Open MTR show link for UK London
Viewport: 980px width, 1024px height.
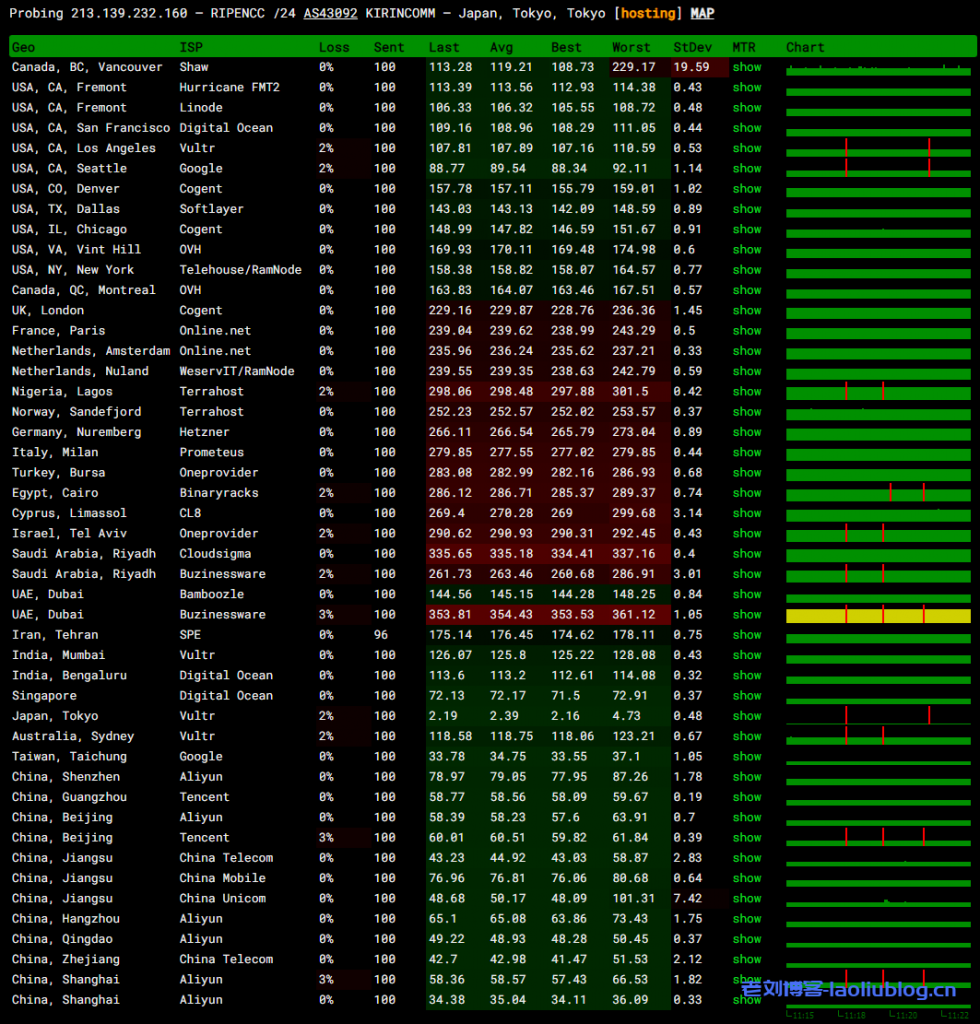coord(746,311)
